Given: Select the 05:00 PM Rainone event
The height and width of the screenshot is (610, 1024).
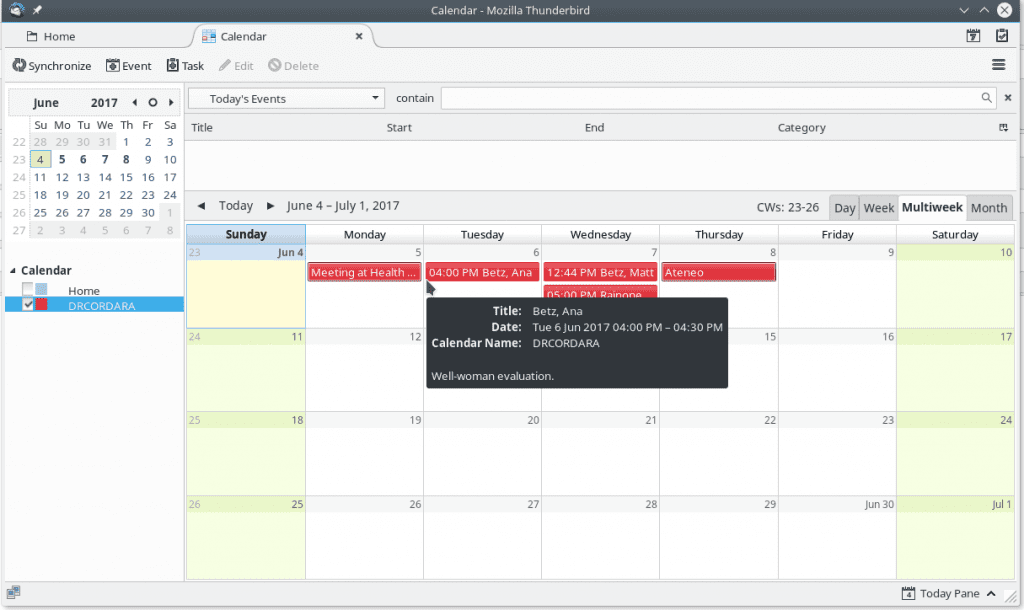Looking at the screenshot, I should click(x=600, y=292).
